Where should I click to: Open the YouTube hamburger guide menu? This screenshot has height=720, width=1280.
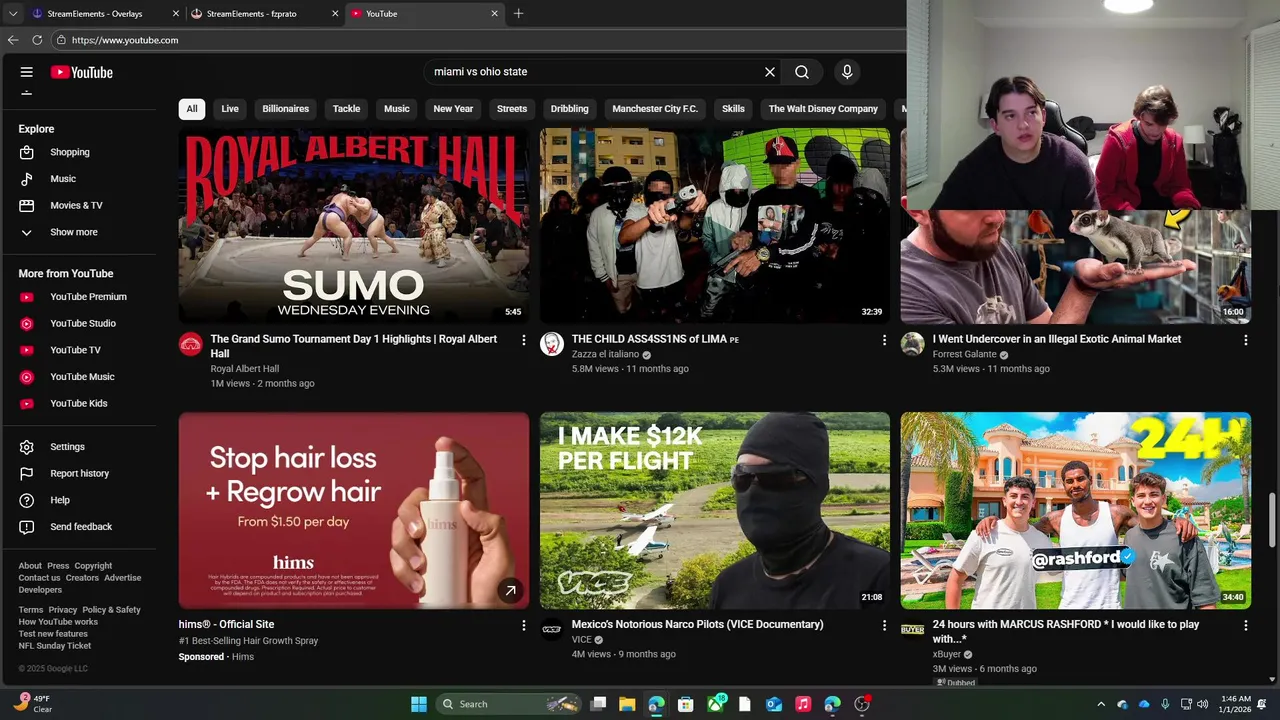point(27,72)
